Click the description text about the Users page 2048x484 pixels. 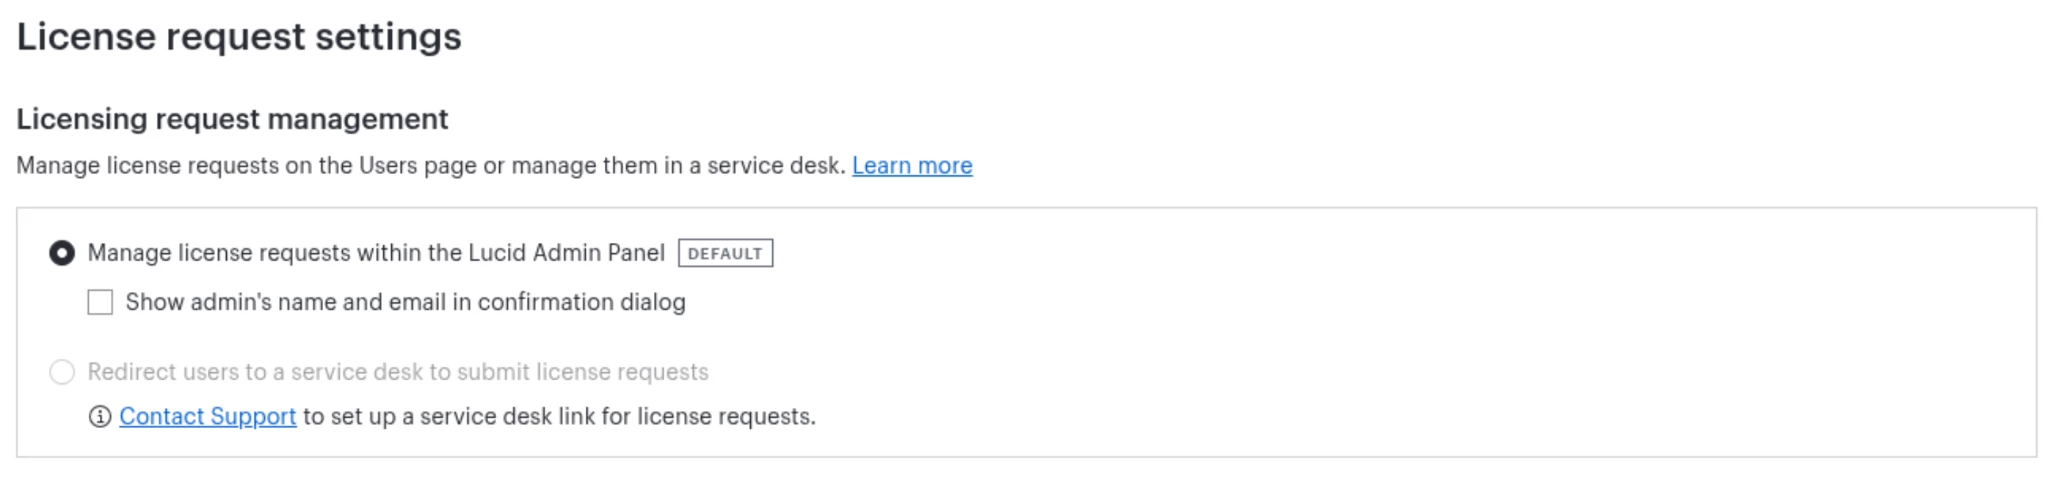point(431,166)
